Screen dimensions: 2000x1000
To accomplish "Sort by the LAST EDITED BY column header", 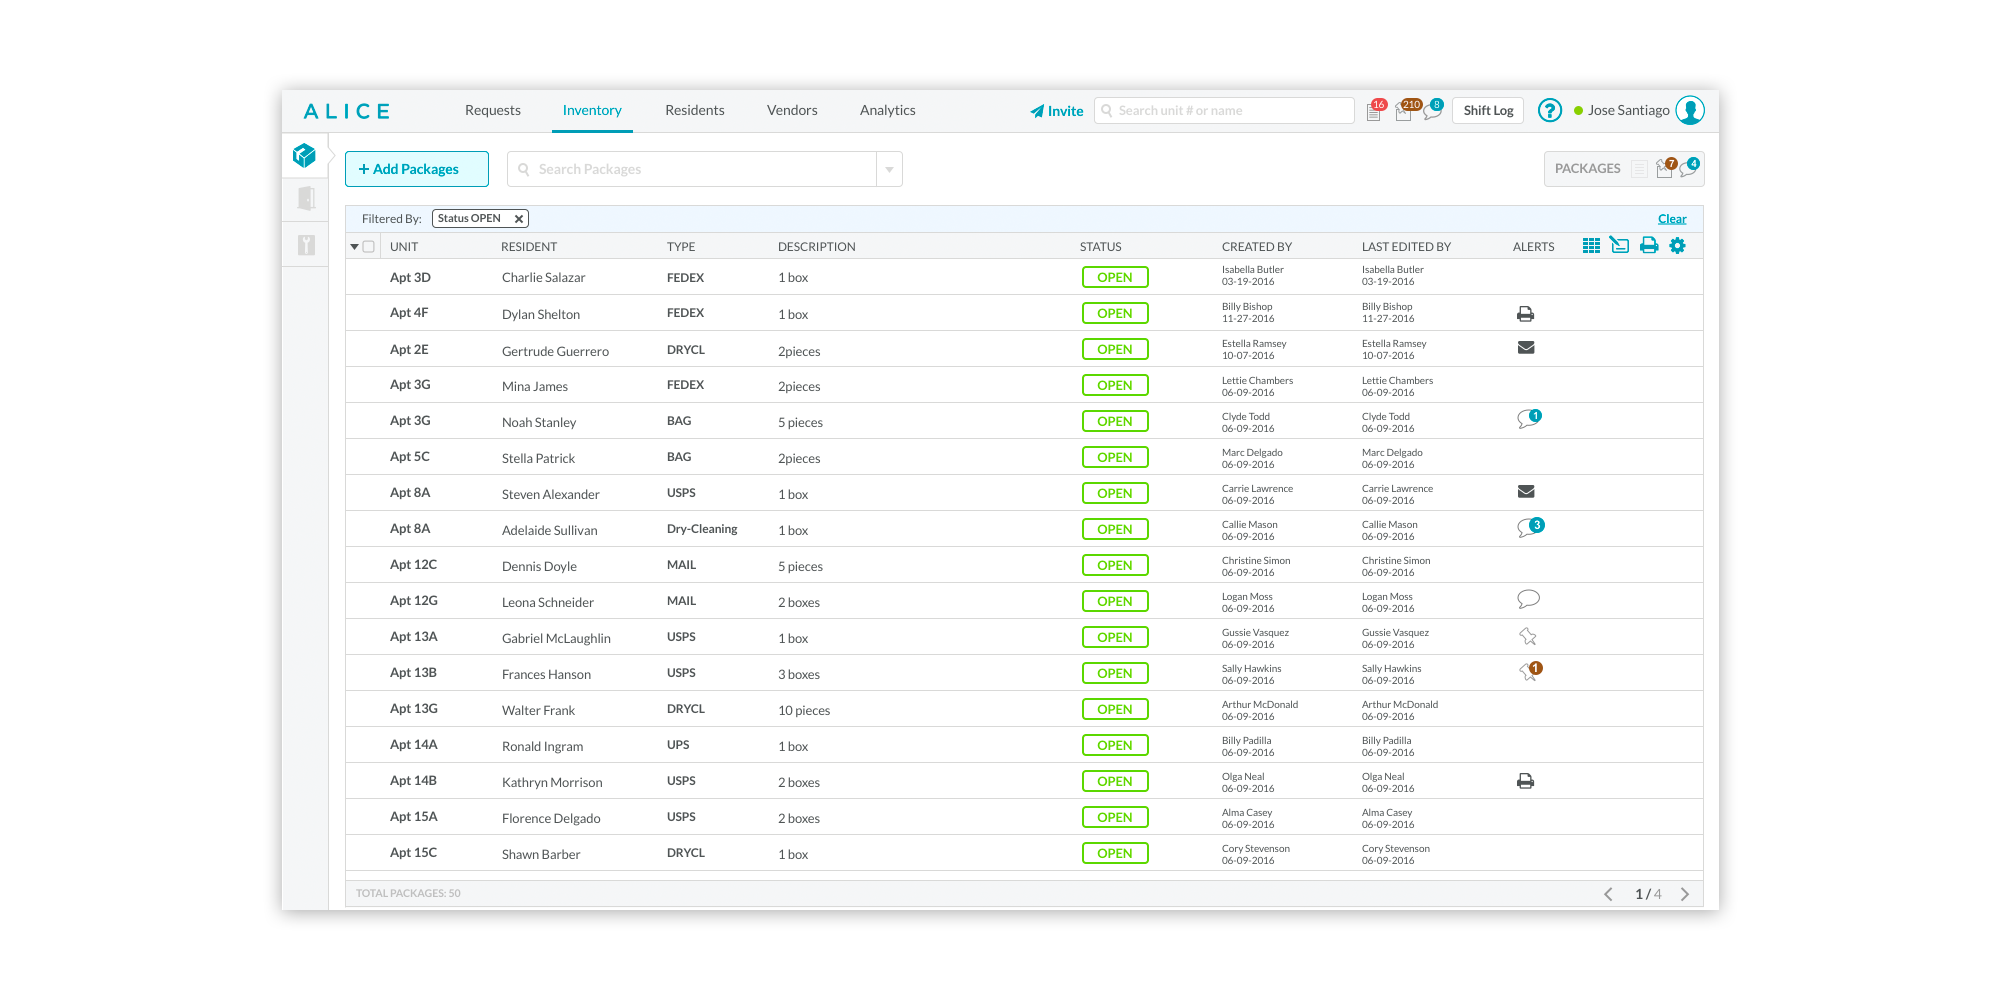I will 1406,247.
